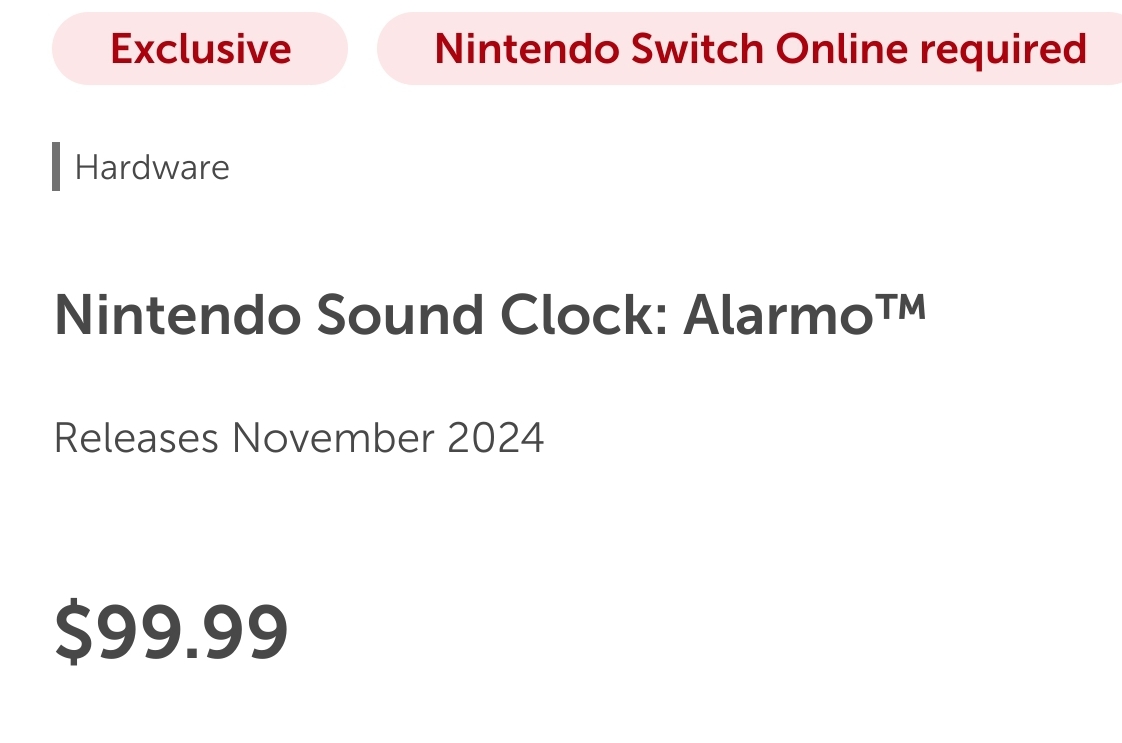
Task: Click the word Online in the red badge
Action: (842, 49)
